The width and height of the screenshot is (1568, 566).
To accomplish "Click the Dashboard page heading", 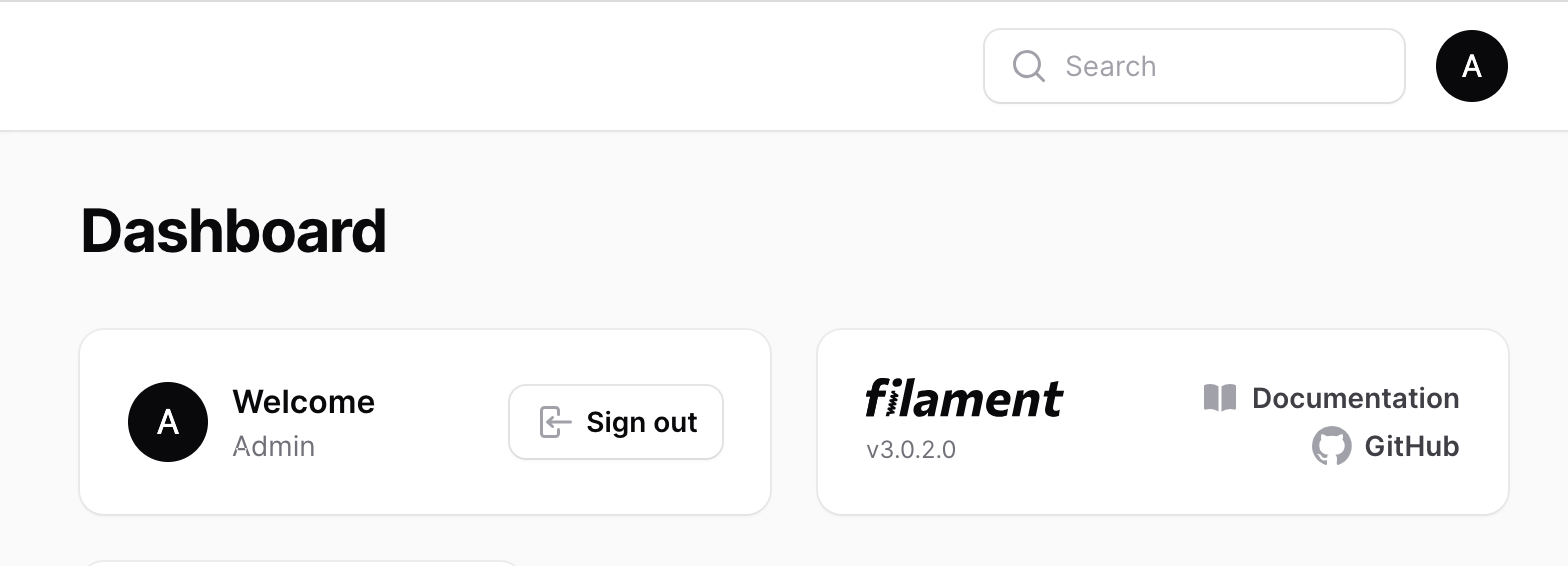I will click(233, 231).
